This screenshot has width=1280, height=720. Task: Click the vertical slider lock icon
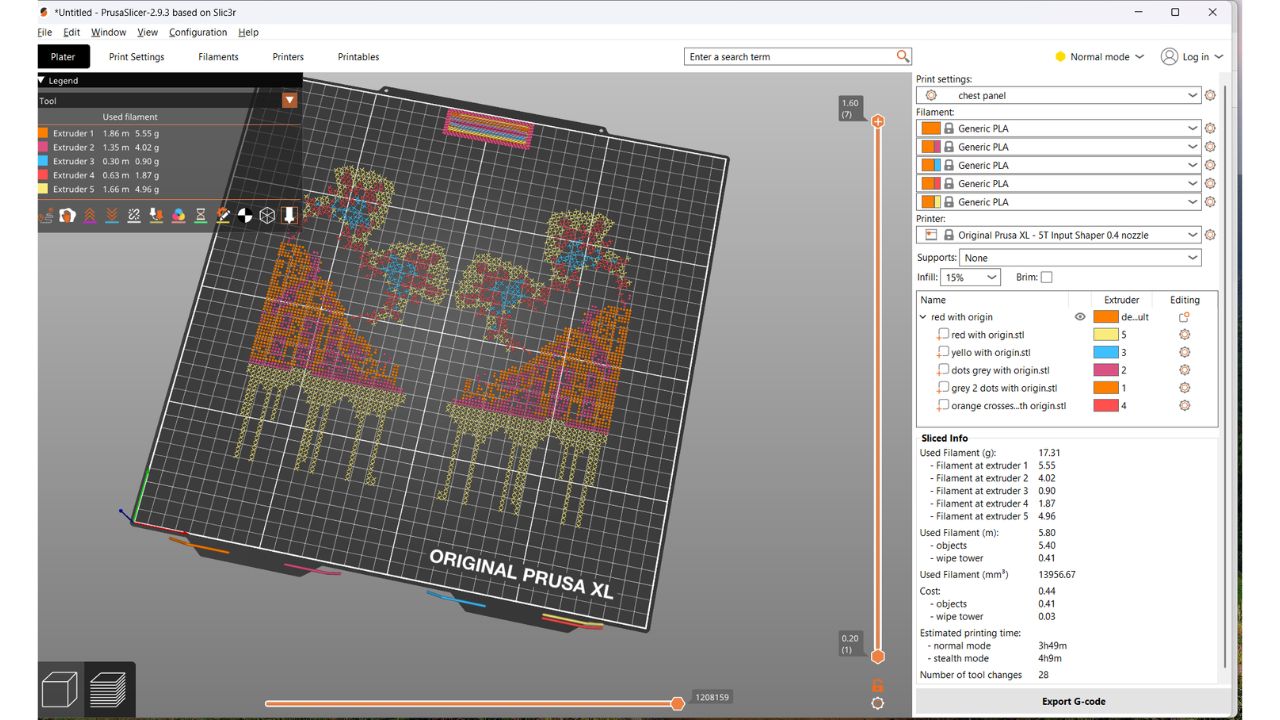pos(877,685)
